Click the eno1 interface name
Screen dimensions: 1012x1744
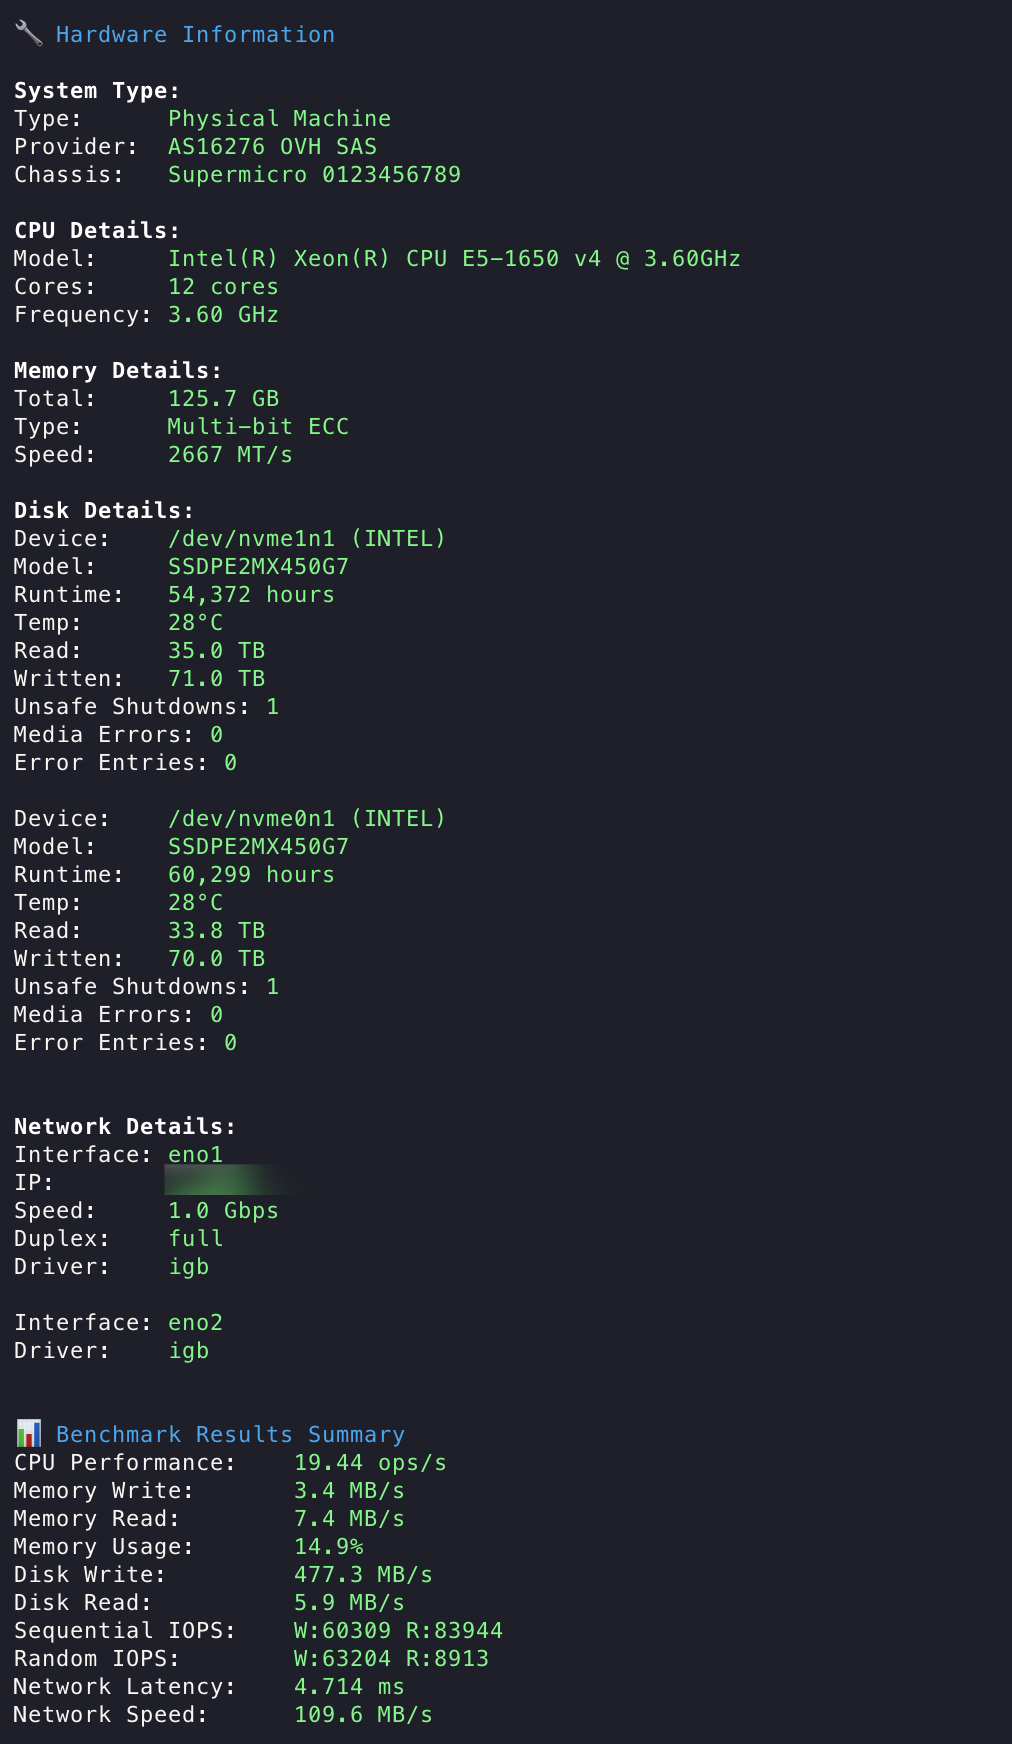point(195,1154)
